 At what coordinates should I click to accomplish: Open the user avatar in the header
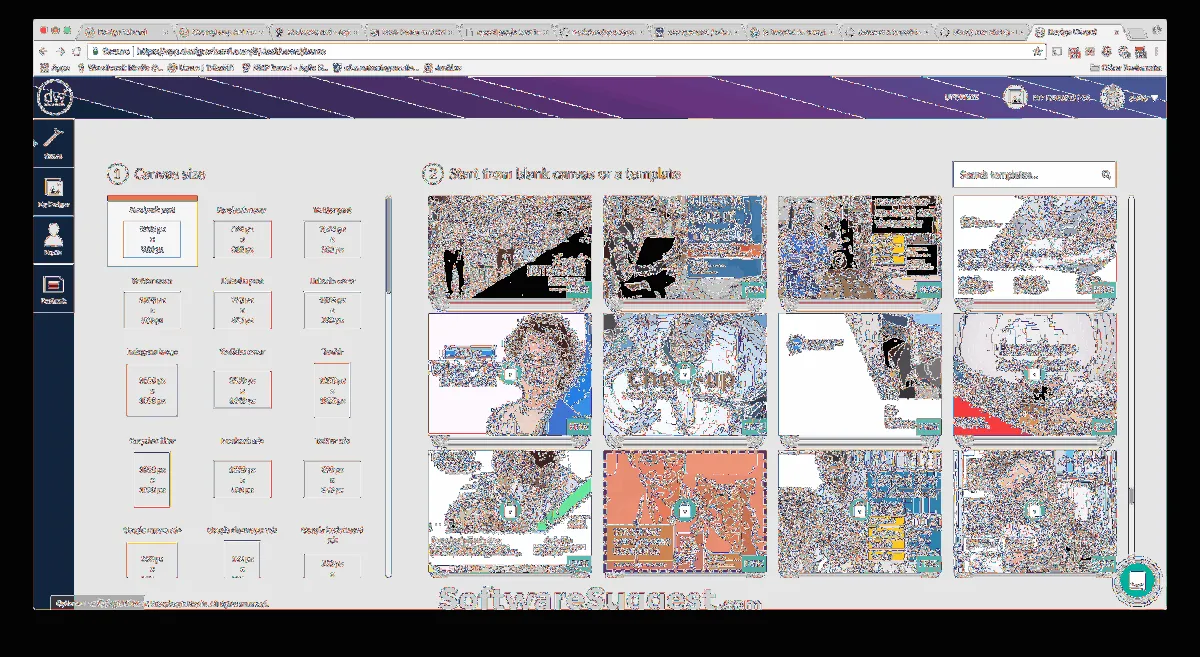[1112, 97]
